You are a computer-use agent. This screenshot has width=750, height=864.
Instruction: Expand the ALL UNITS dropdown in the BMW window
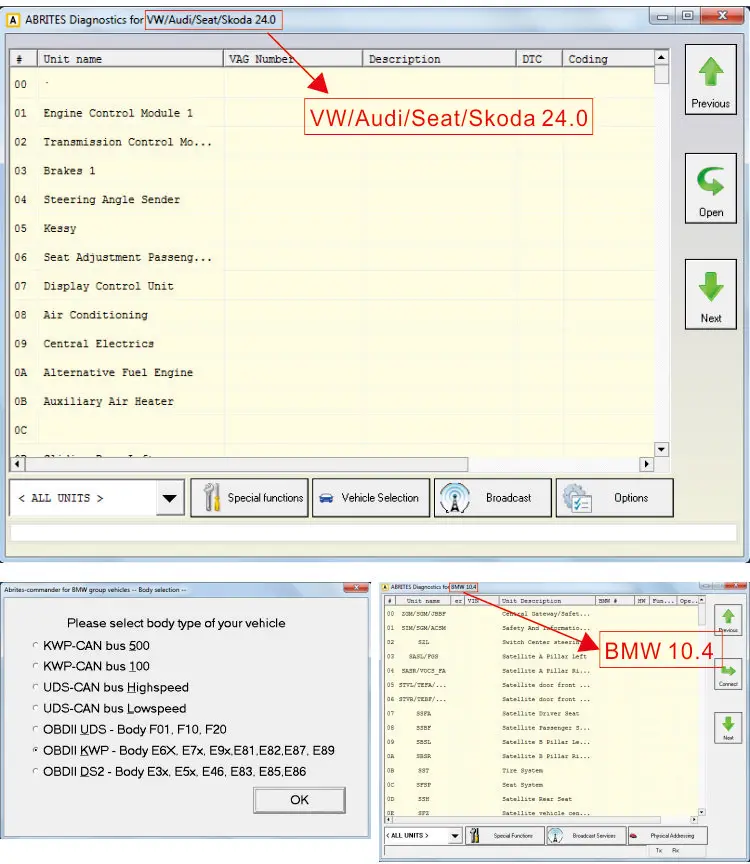(x=455, y=836)
